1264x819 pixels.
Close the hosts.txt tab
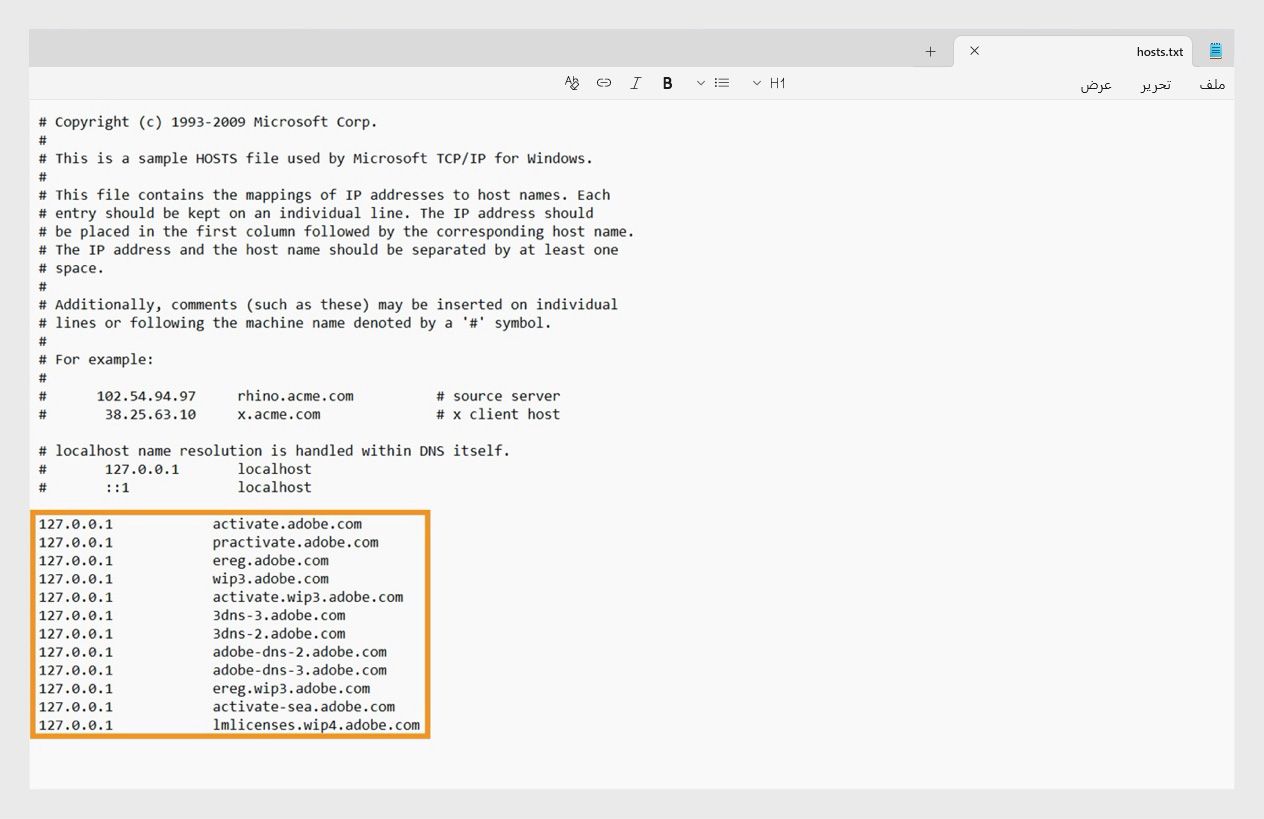974,50
